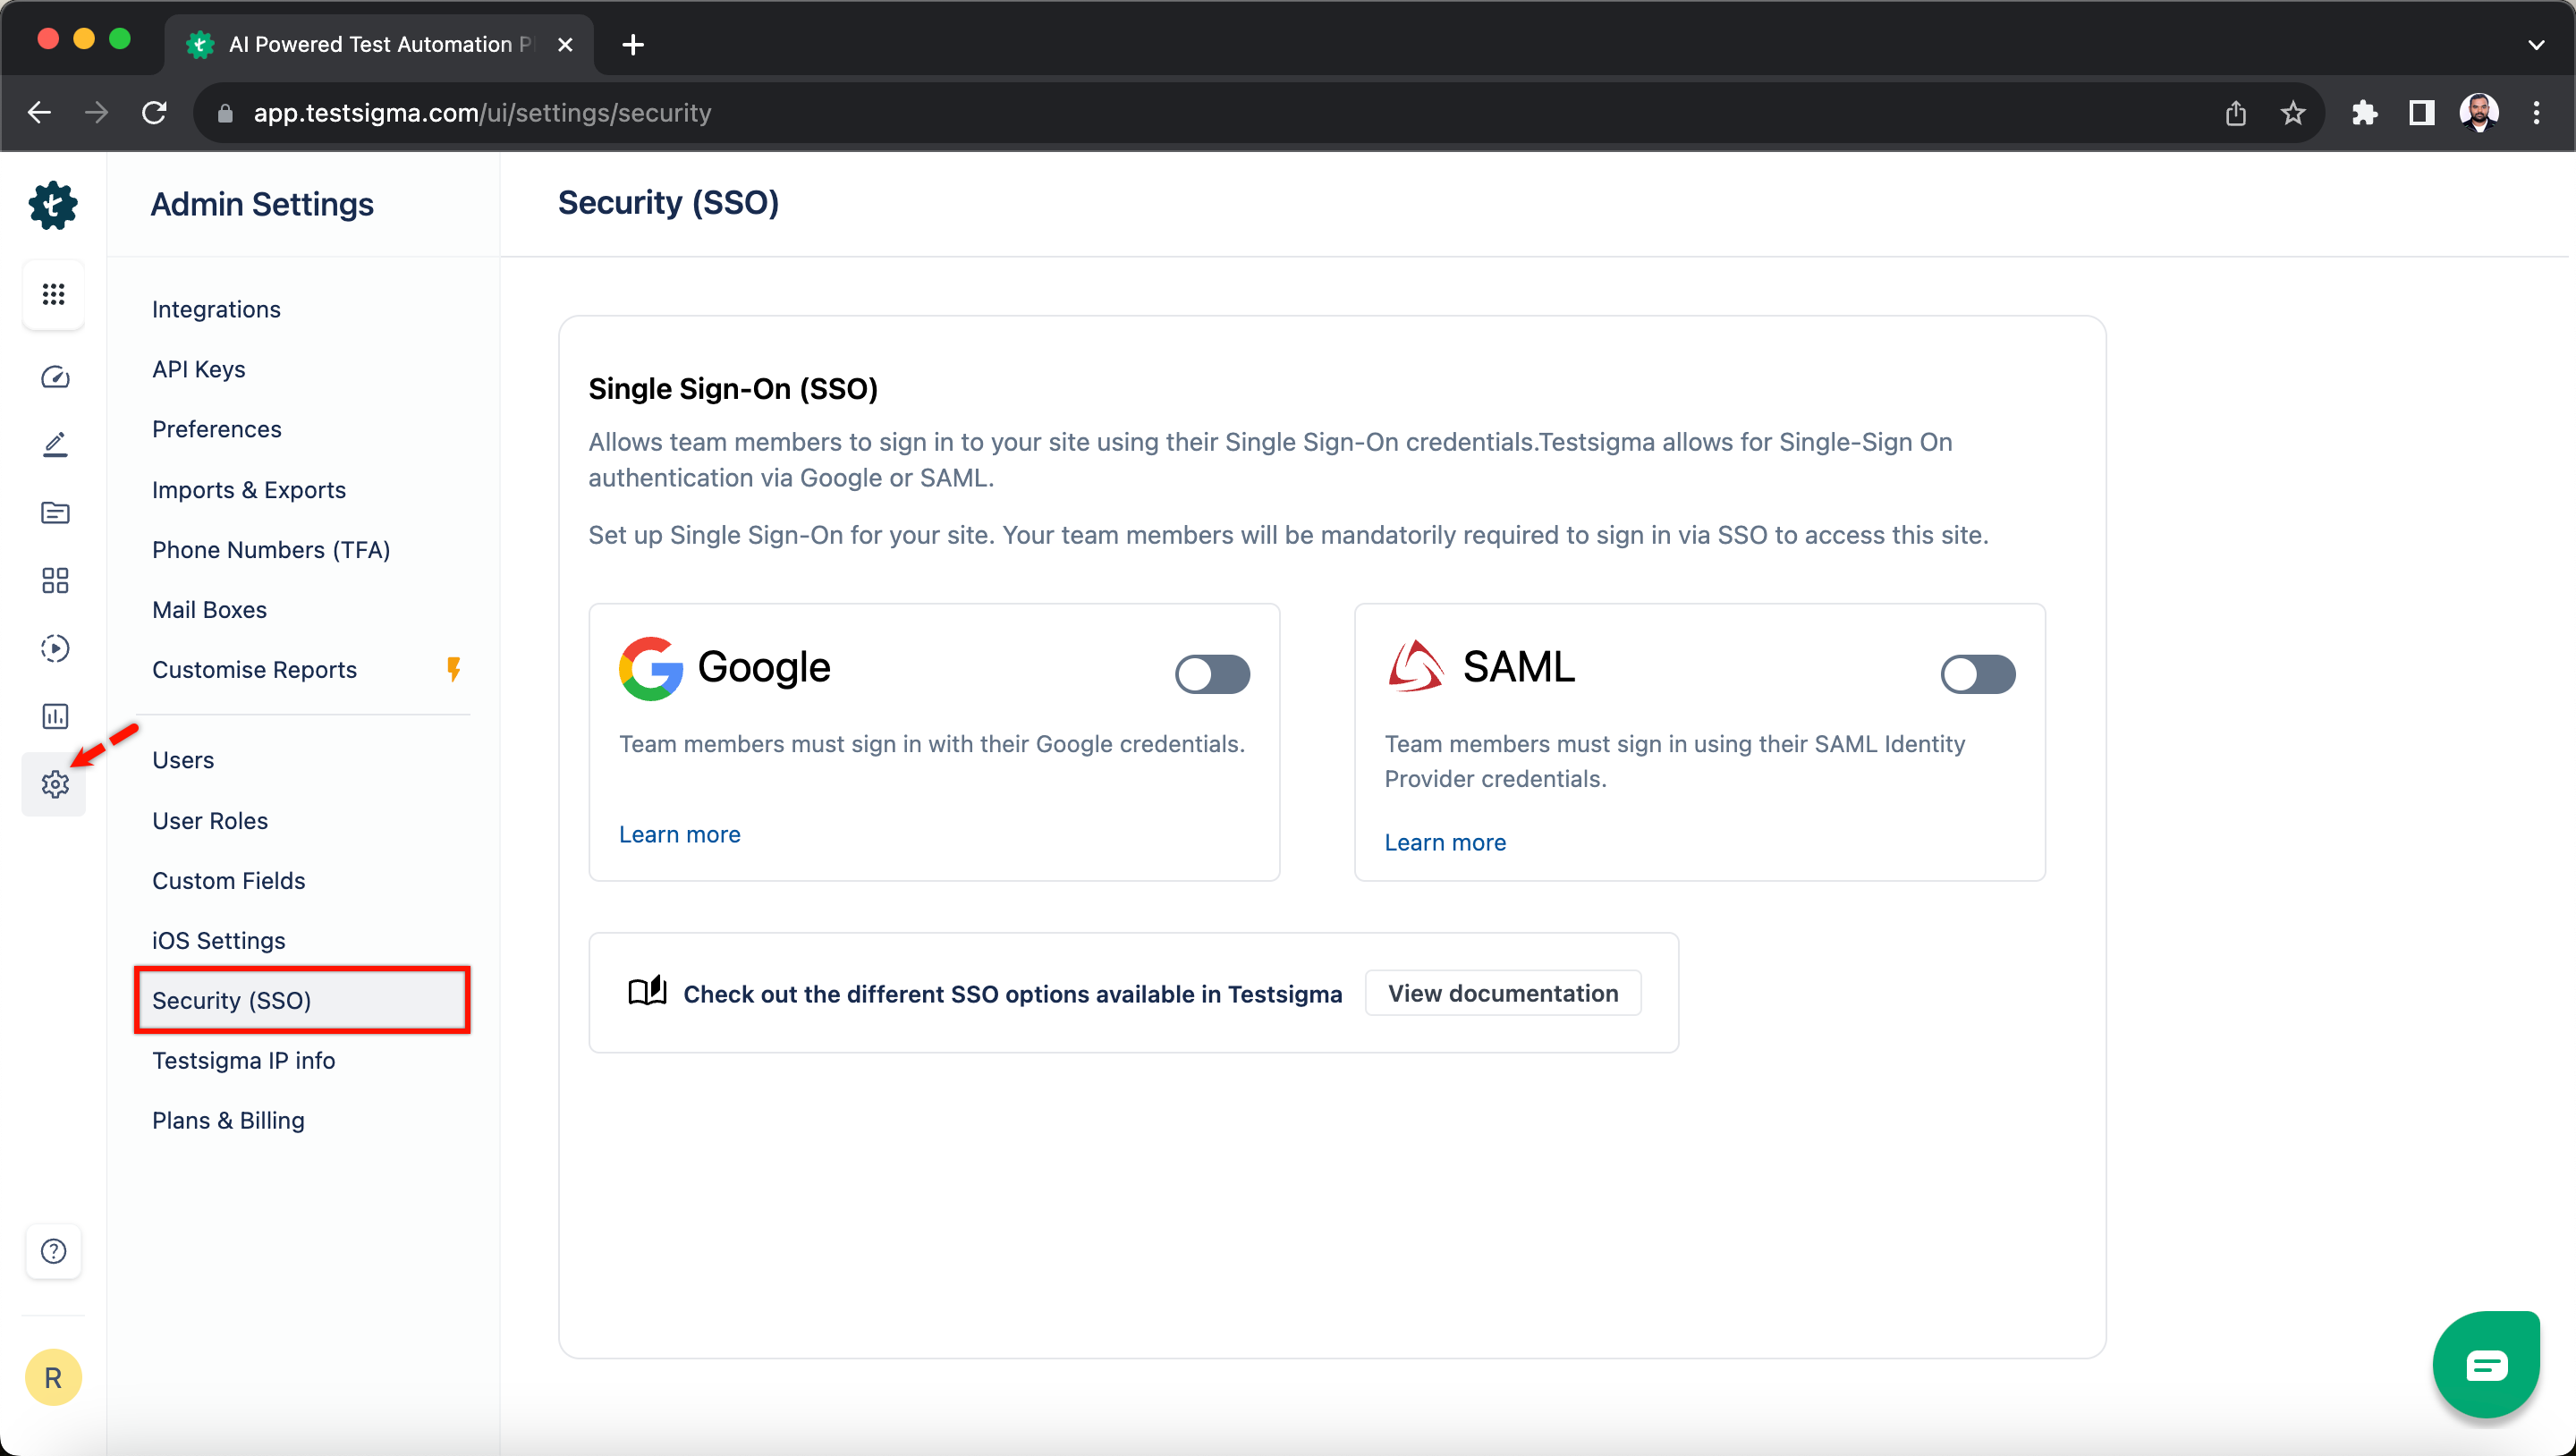Viewport: 2576px width, 1456px height.
Task: Click the lightning bolt next to Customise Reports
Action: (454, 669)
